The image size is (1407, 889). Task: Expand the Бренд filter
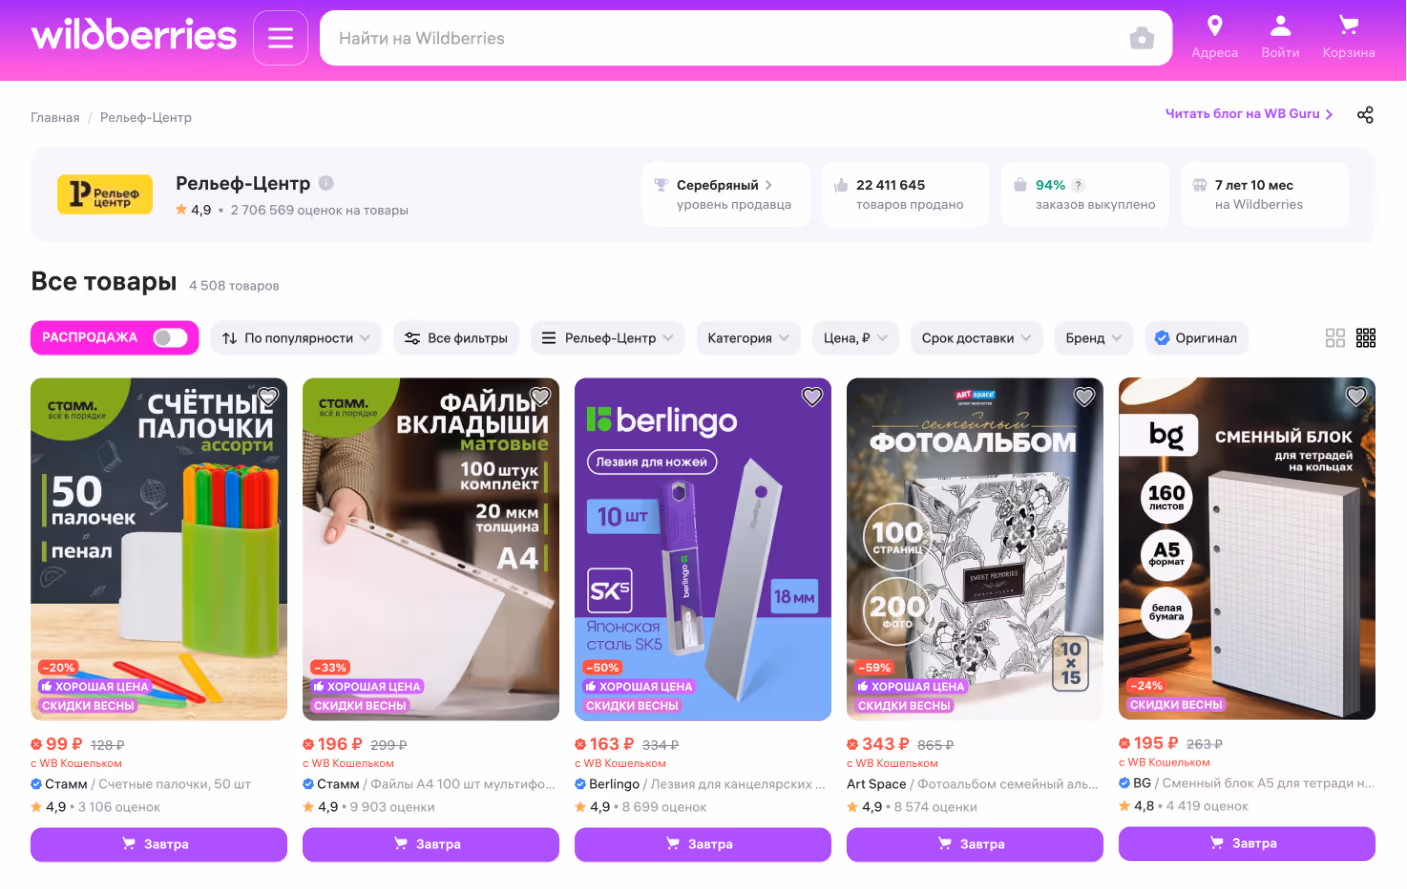[x=1094, y=338]
